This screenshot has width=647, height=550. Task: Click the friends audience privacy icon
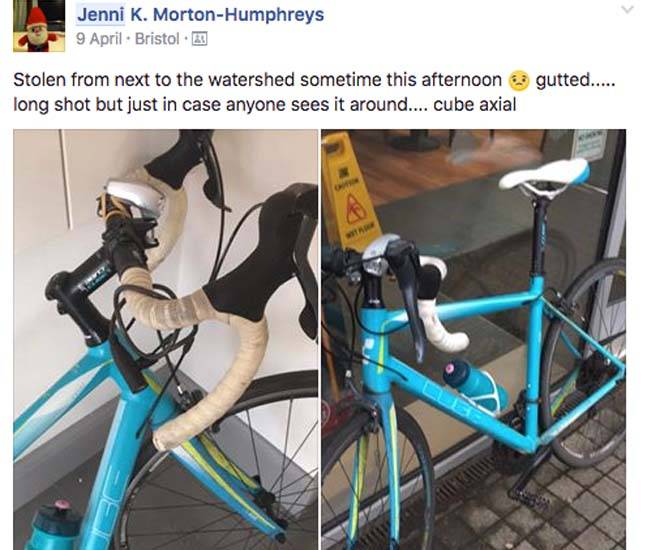coord(201,39)
